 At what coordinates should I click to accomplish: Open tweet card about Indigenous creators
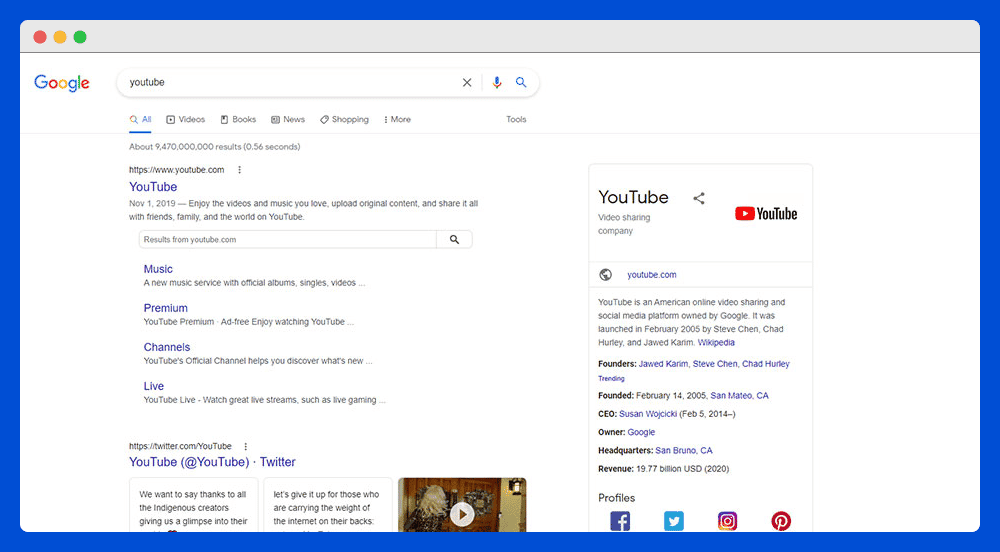coord(193,505)
